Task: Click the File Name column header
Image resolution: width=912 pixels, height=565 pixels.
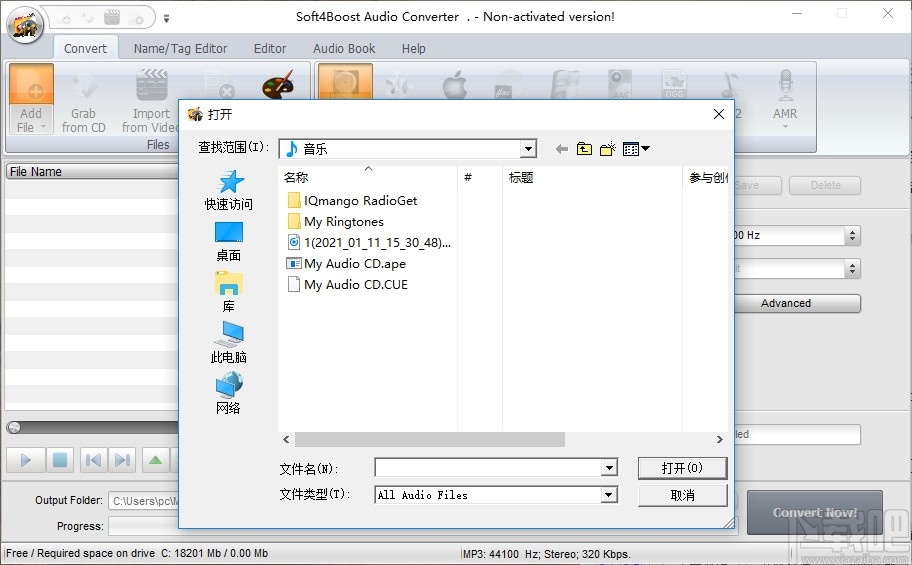Action: click(93, 172)
